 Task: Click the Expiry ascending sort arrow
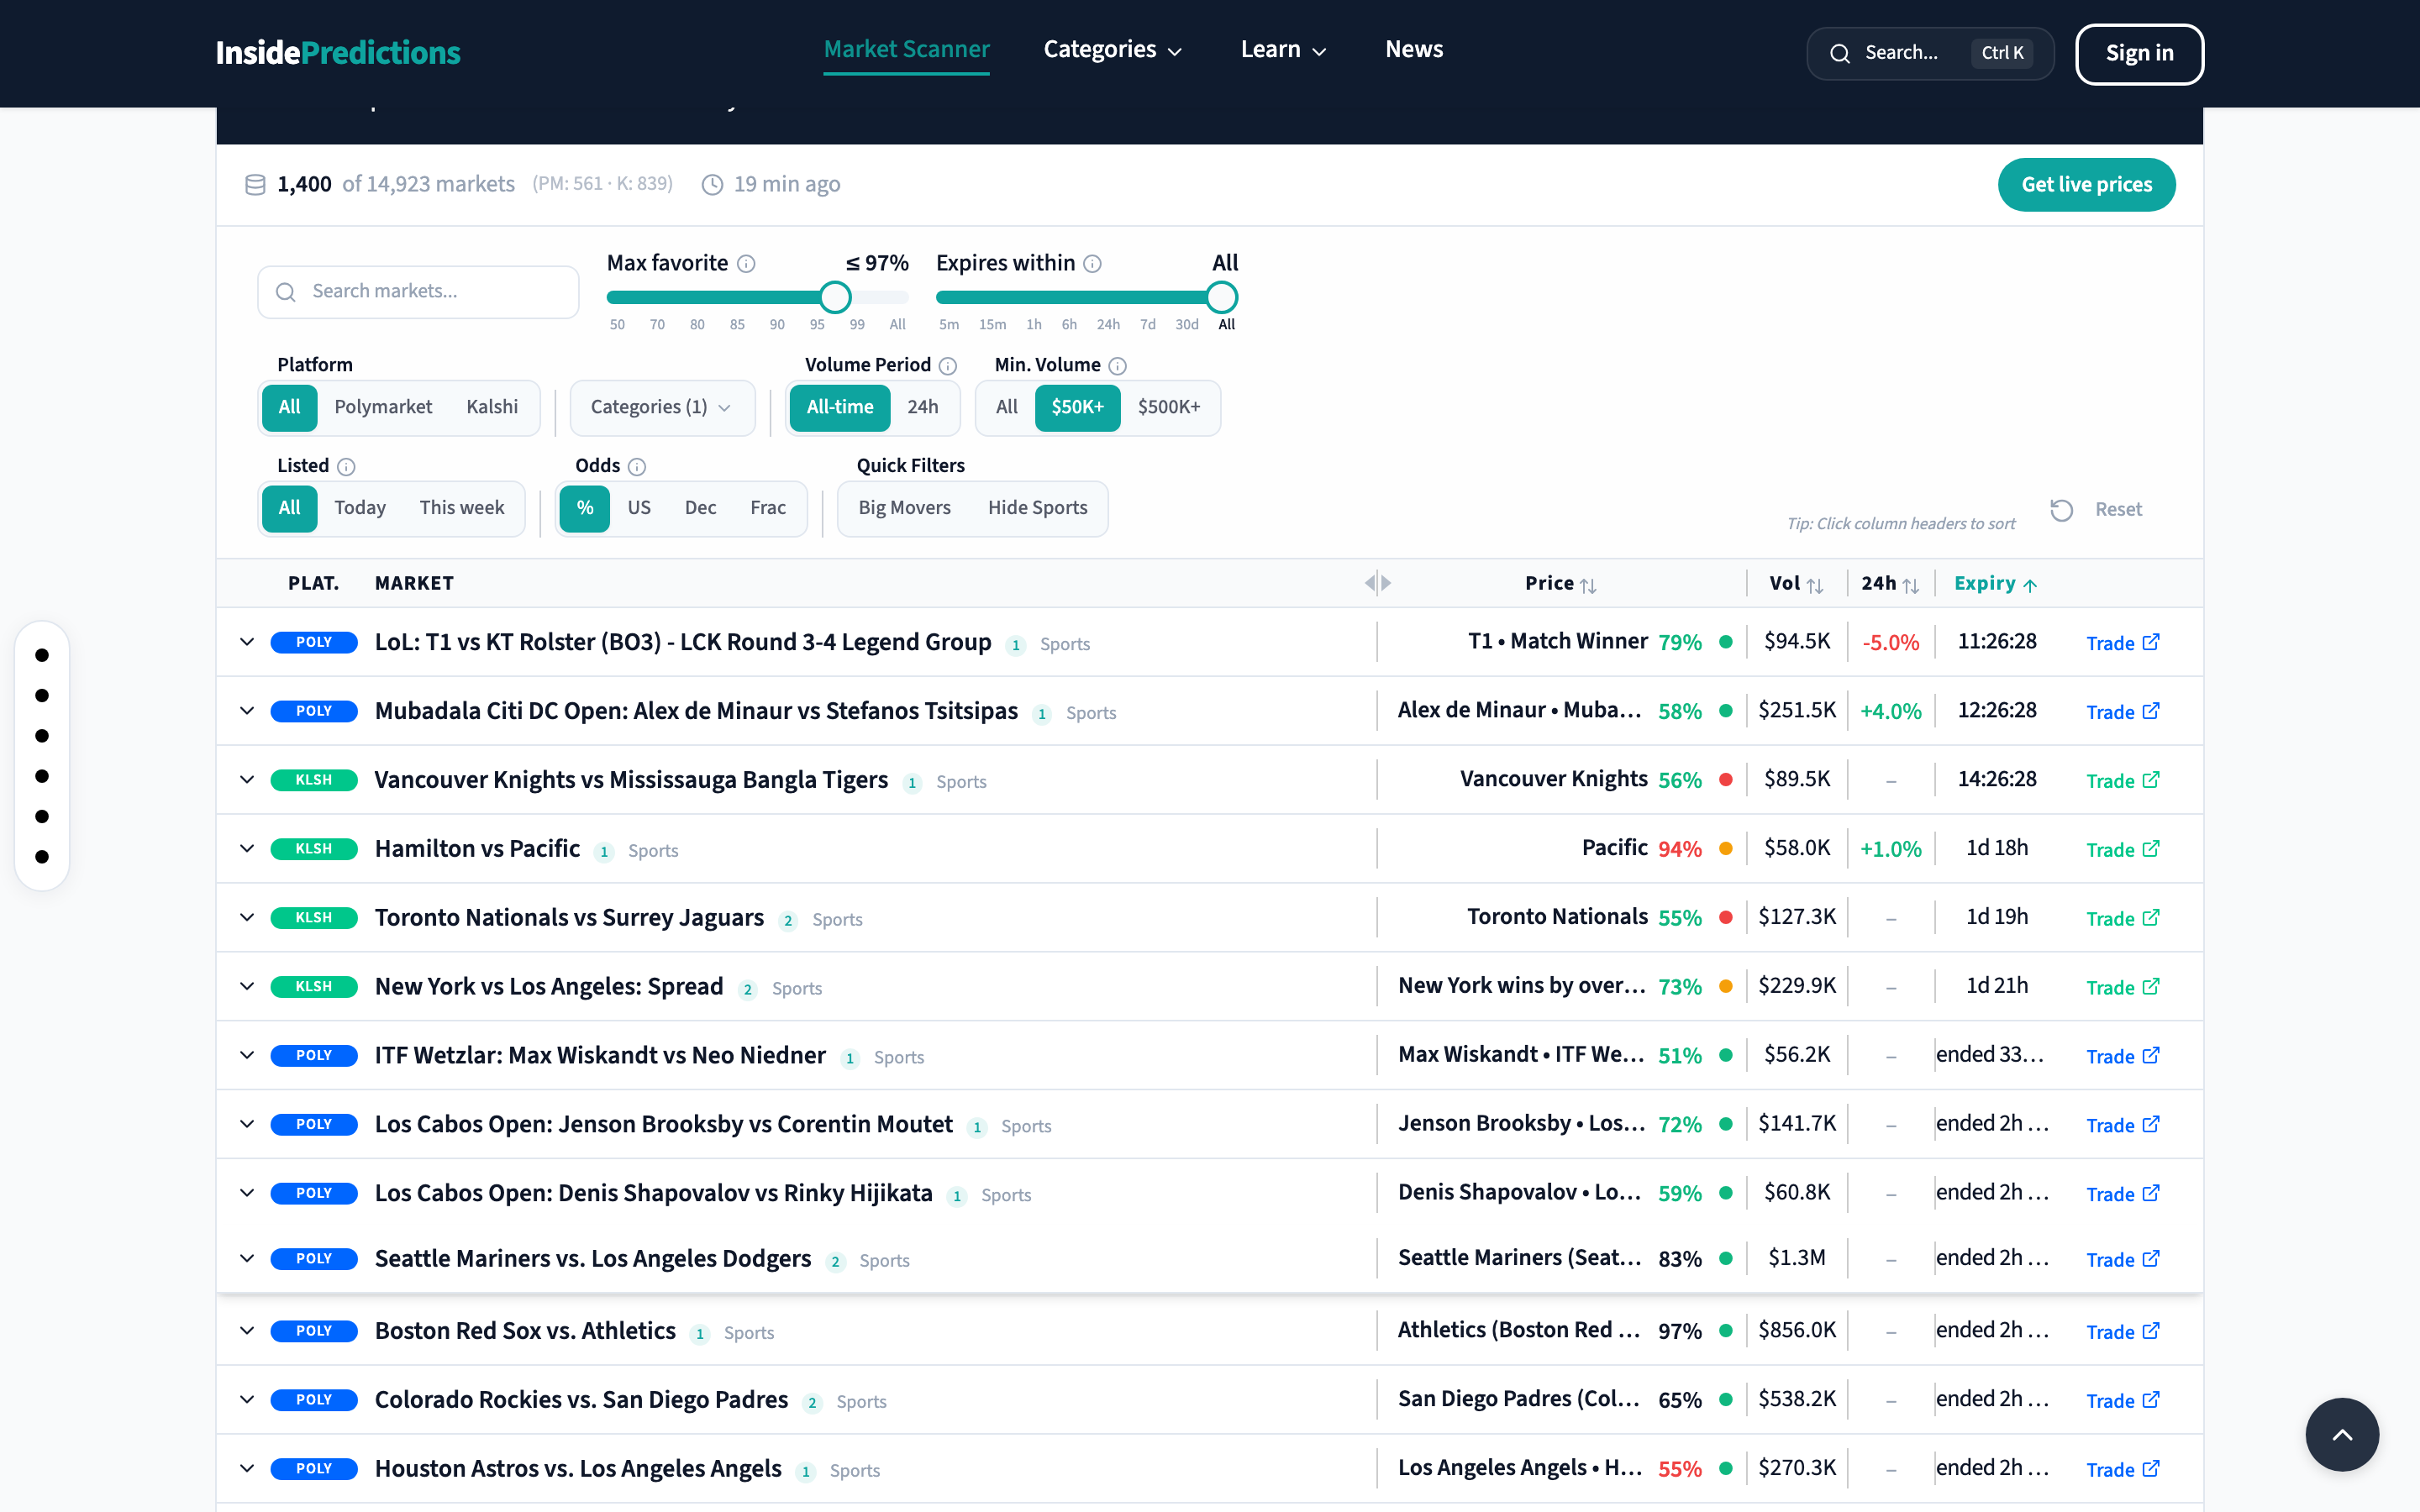point(2030,585)
